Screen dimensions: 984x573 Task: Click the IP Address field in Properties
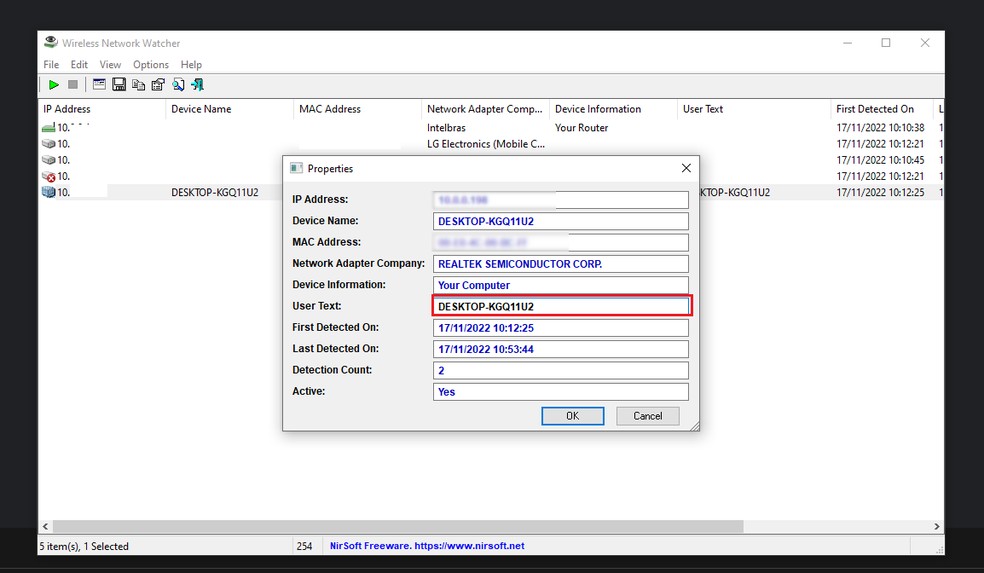pyautogui.click(x=561, y=200)
